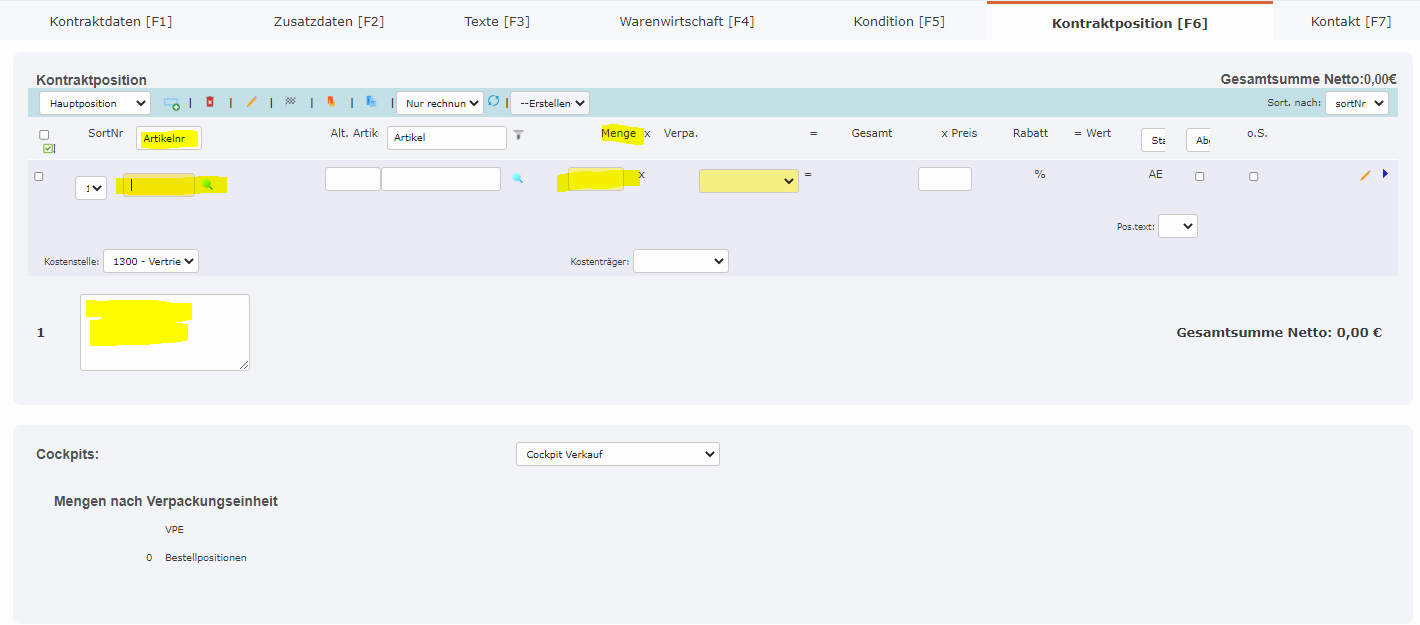The width and height of the screenshot is (1420, 625).
Task: Click the checkered flag toolbar icon
Action: (291, 102)
